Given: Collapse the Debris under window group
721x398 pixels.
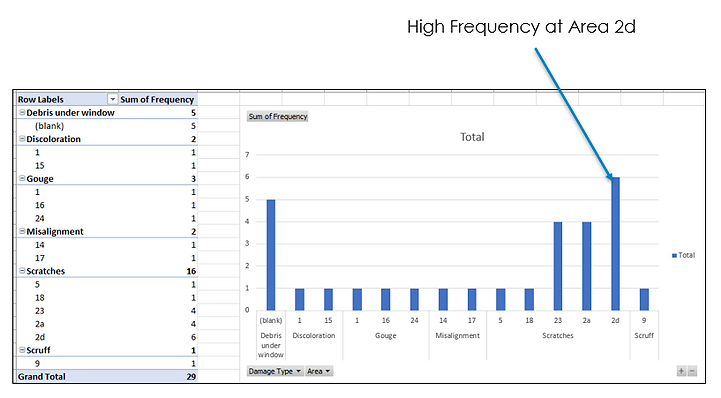Looking at the screenshot, I should click(x=22, y=112).
